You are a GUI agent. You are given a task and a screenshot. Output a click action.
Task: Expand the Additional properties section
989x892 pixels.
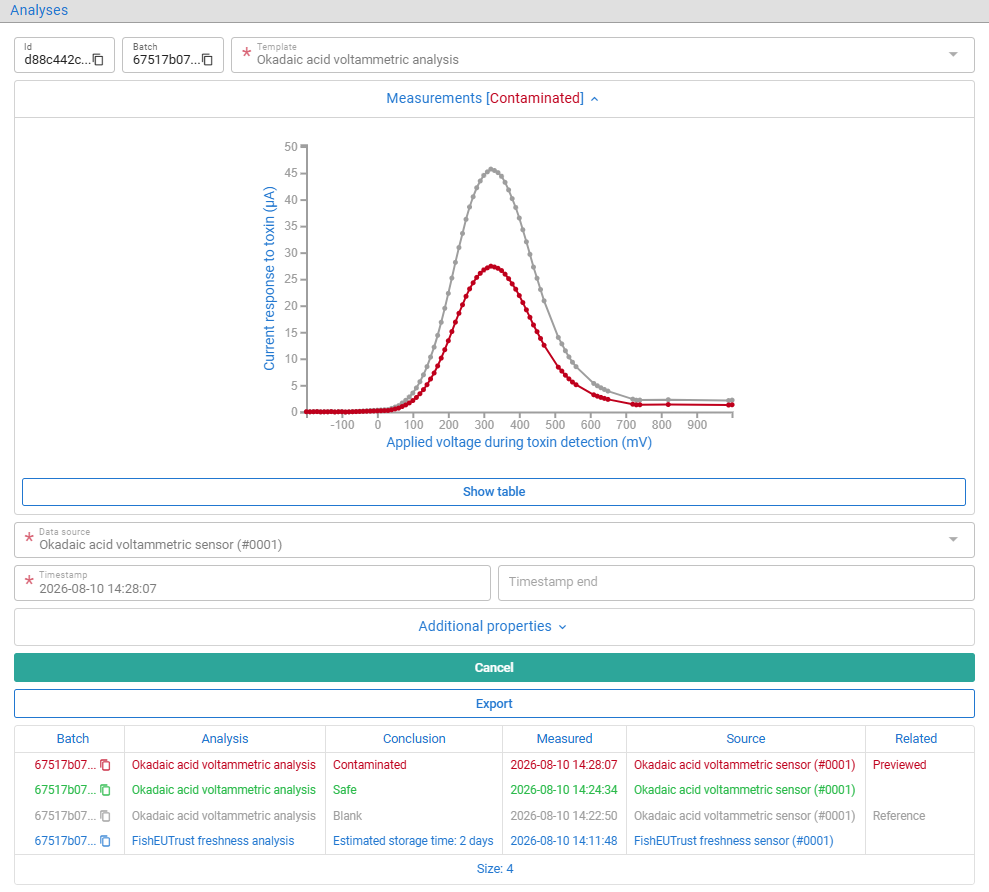tap(493, 626)
